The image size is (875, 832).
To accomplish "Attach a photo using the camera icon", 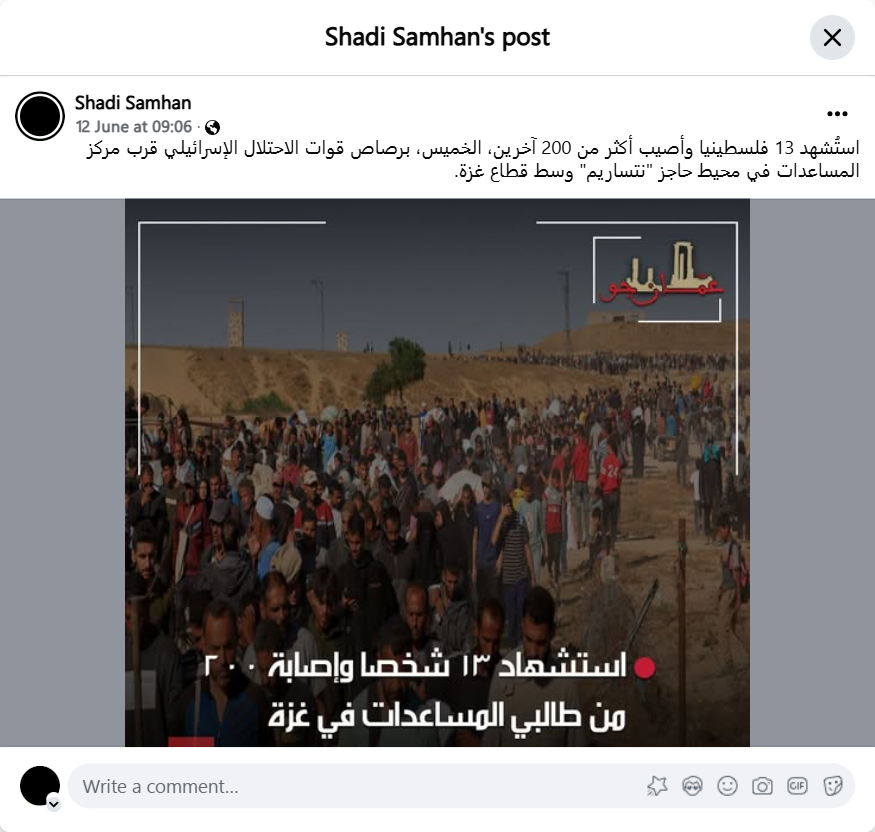I will 762,786.
